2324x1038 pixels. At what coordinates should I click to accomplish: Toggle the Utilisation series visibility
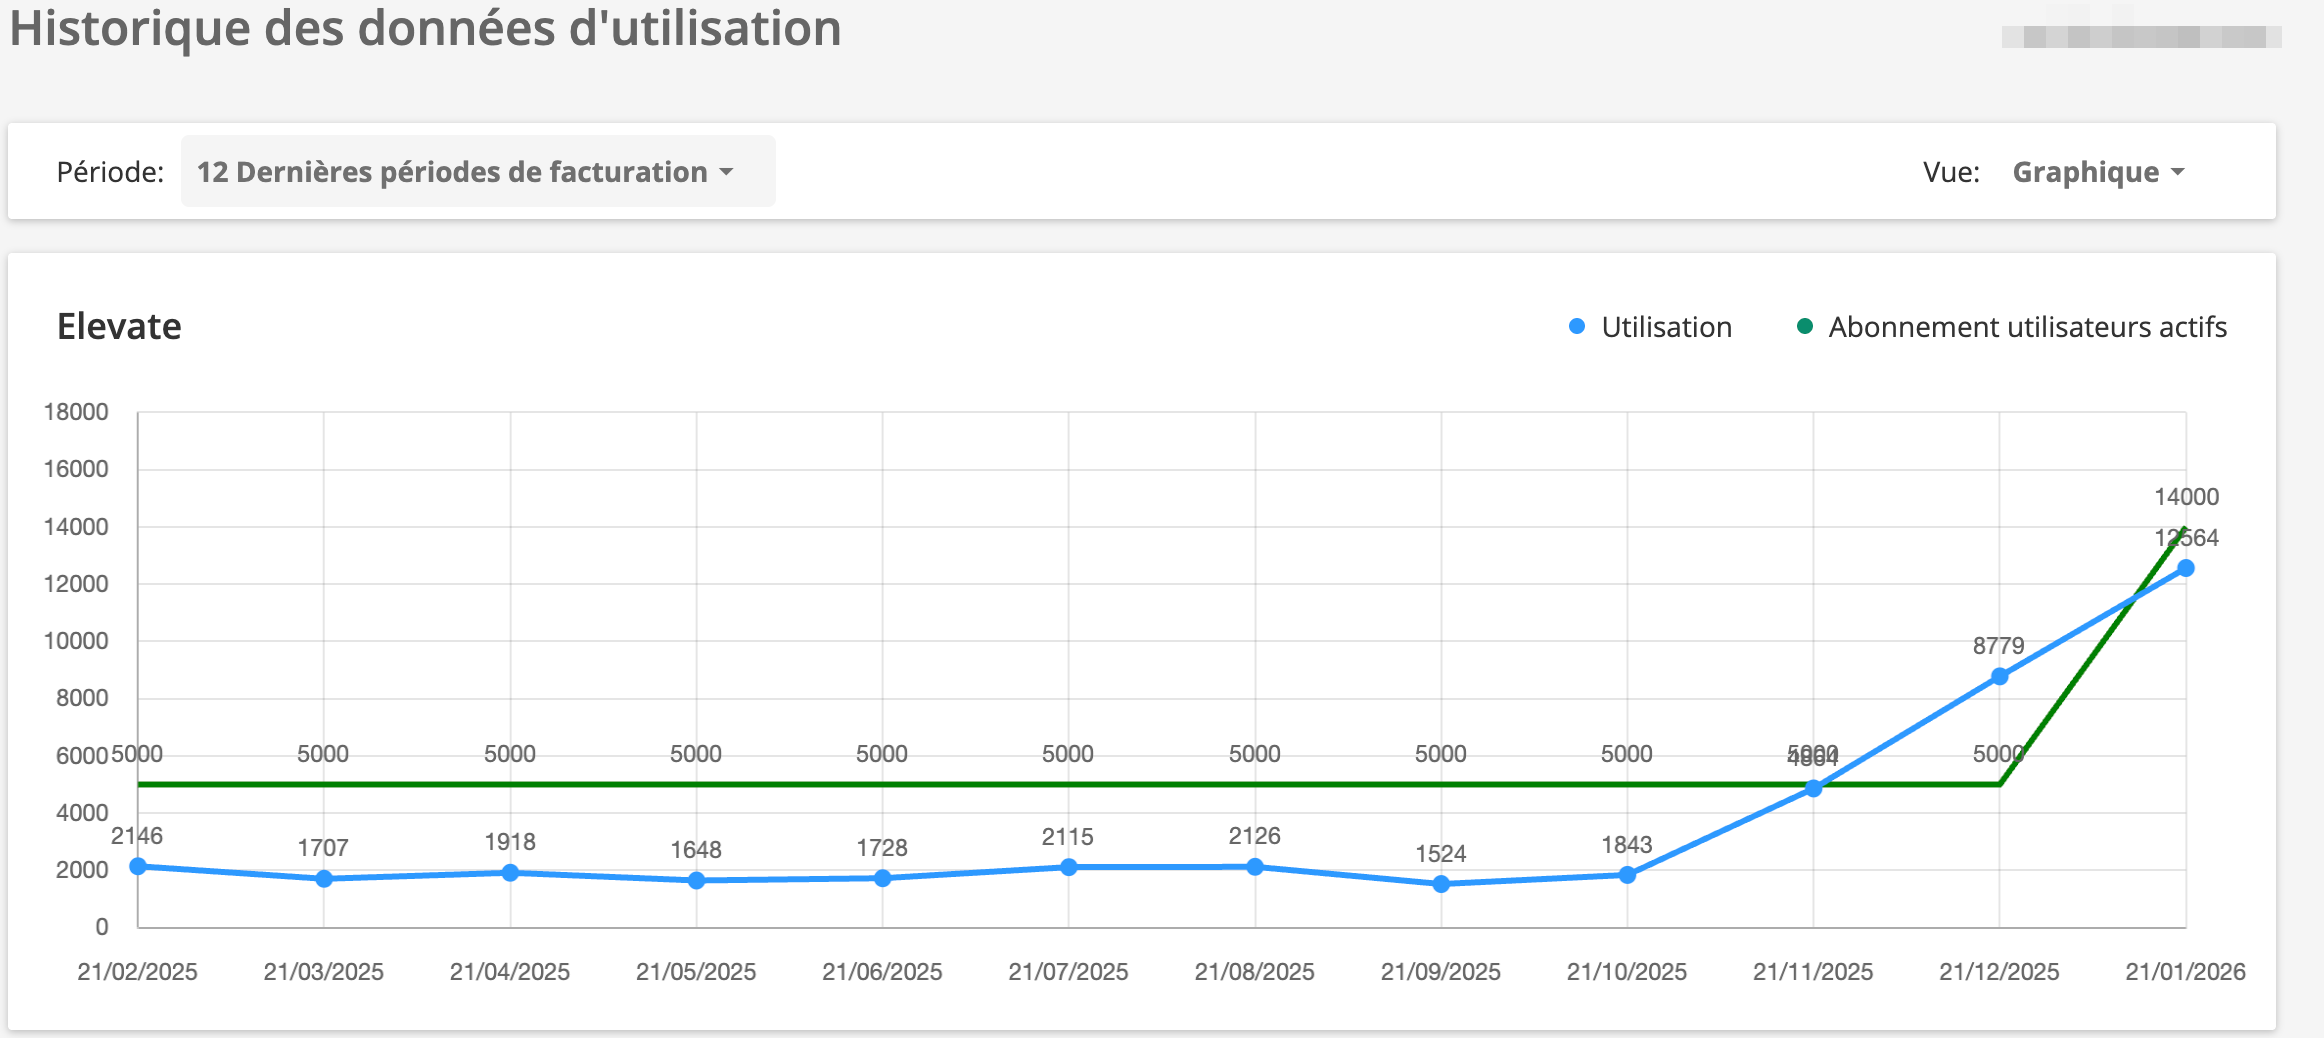coord(1655,327)
